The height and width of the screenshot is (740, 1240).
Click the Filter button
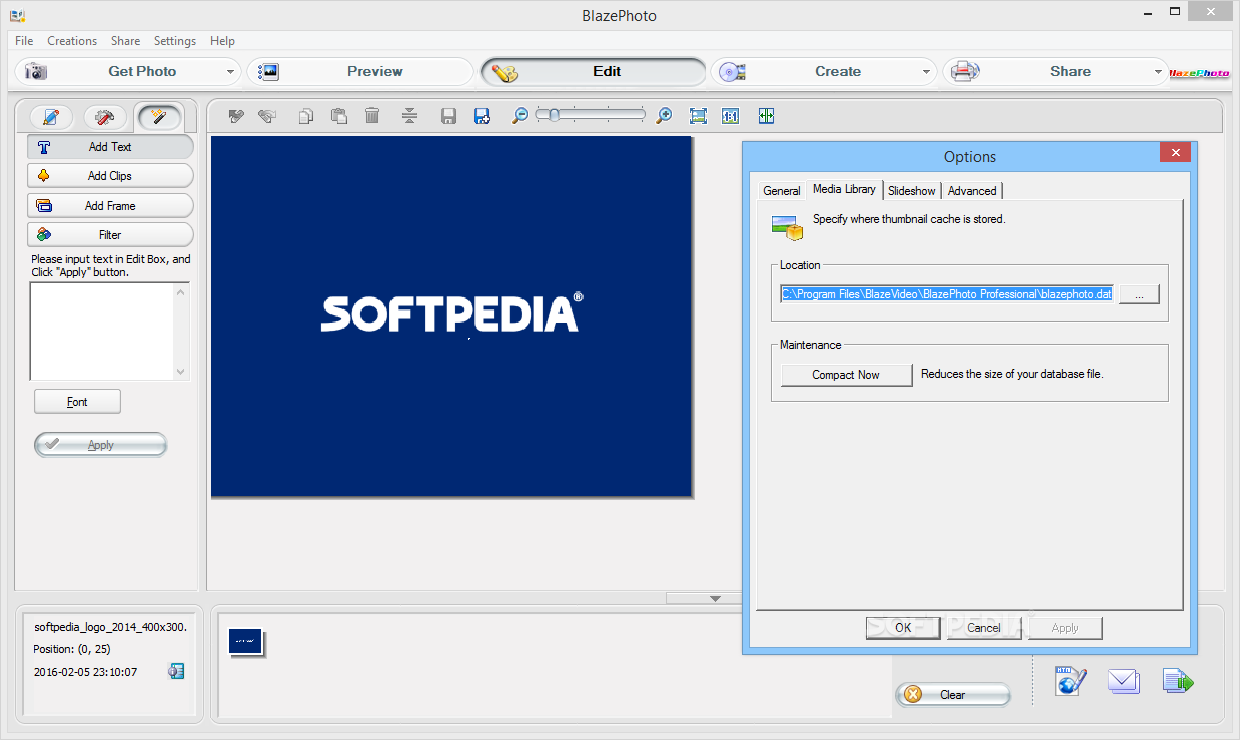click(110, 235)
